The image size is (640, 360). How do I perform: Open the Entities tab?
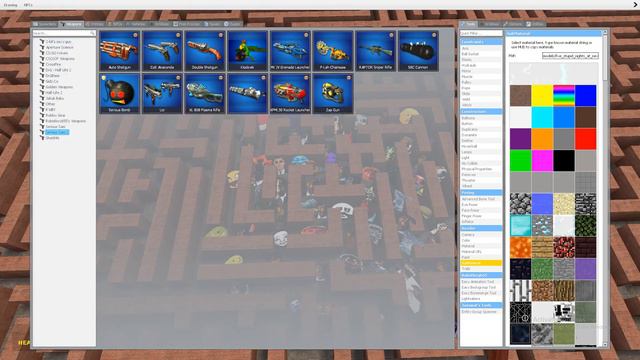tap(95, 24)
